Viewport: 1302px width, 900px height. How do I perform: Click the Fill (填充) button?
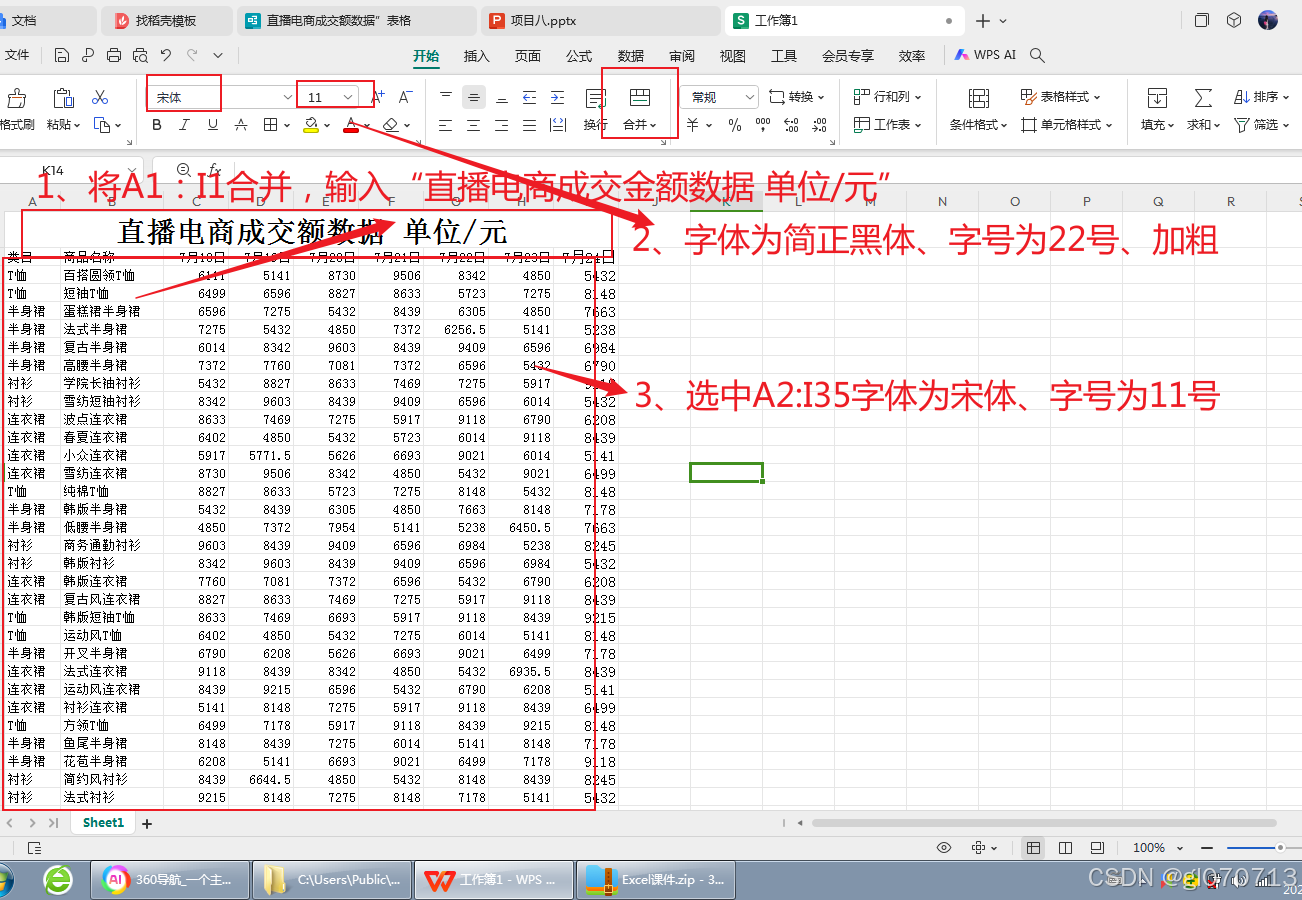(1157, 109)
